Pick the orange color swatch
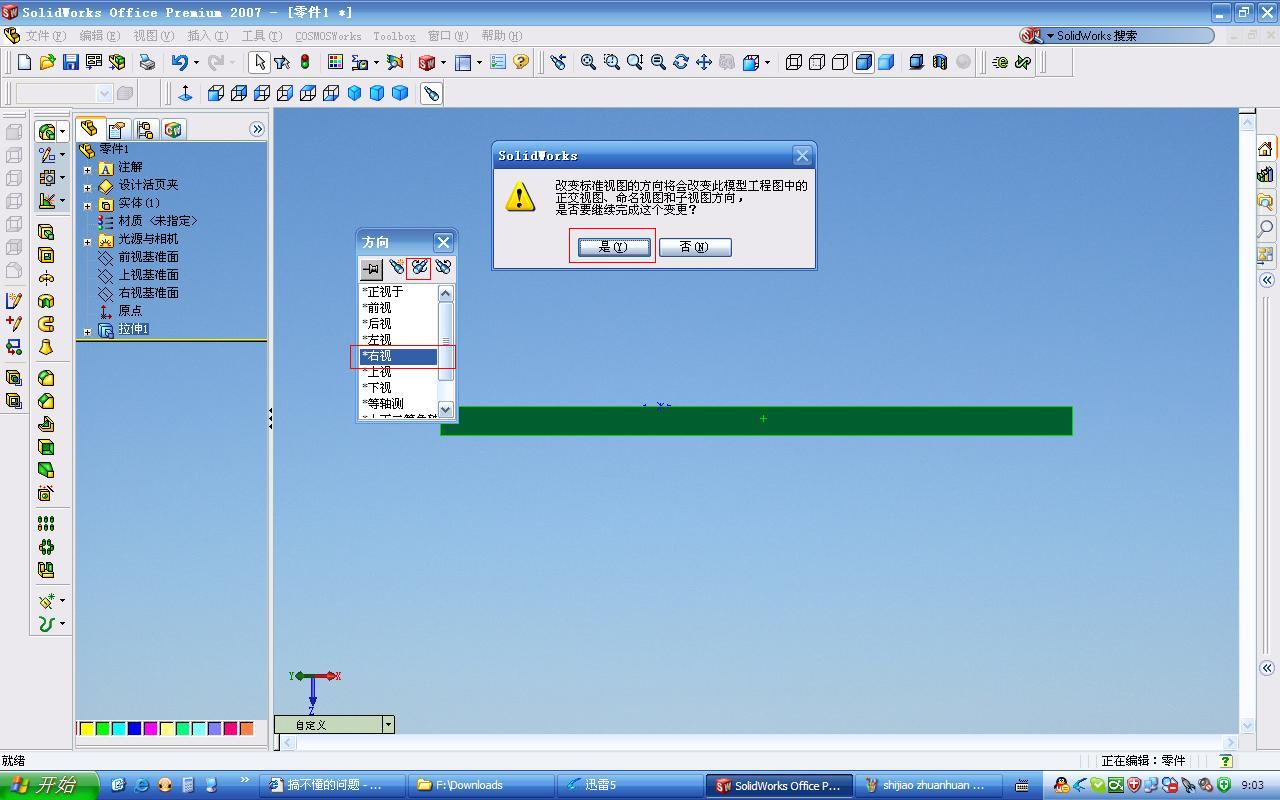The height and width of the screenshot is (800, 1280). (x=247, y=729)
